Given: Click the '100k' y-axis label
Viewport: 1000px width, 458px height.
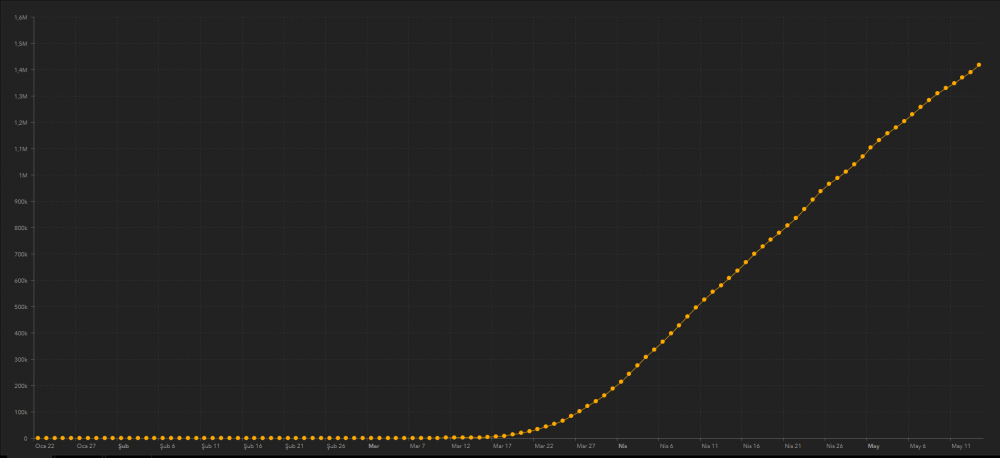Looking at the screenshot, I should click(x=21, y=412).
